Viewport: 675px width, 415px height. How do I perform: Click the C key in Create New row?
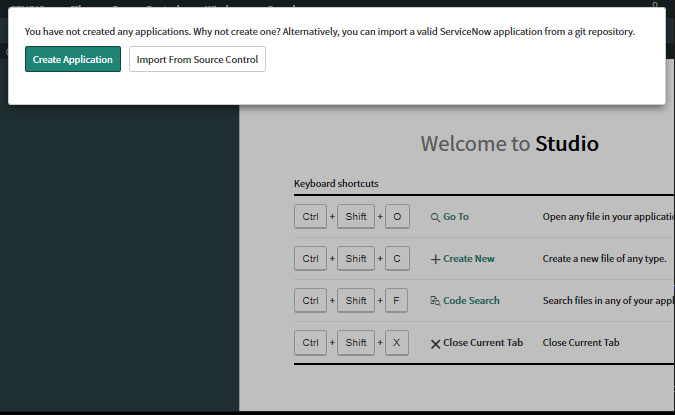(397, 258)
